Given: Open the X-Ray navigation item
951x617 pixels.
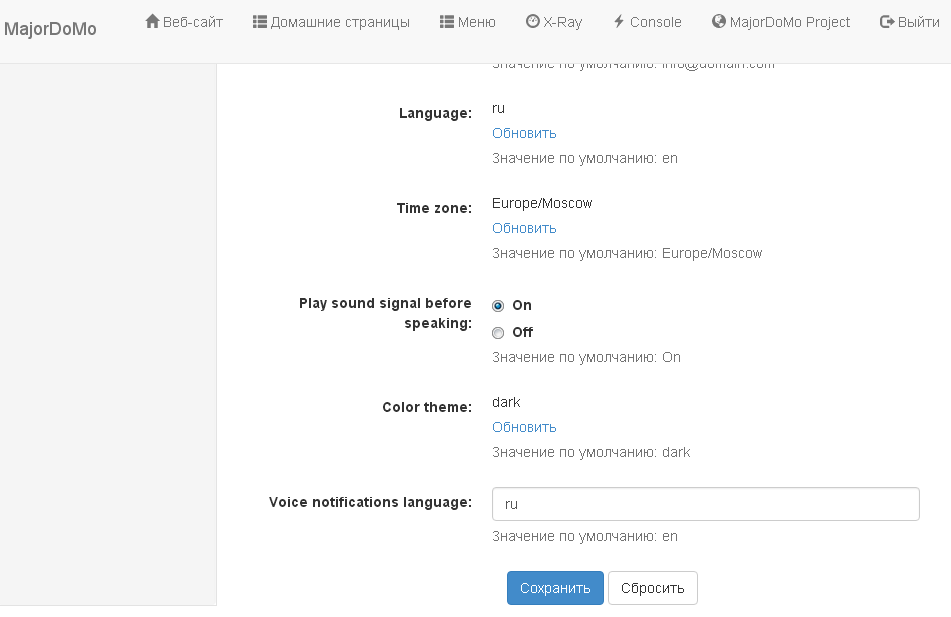Looking at the screenshot, I should click(x=562, y=22).
